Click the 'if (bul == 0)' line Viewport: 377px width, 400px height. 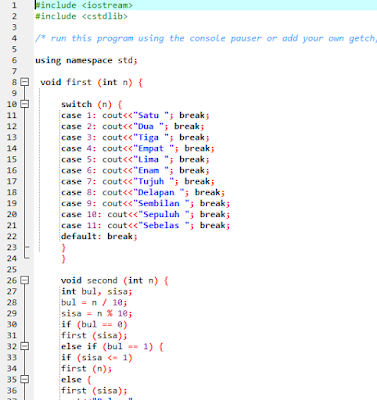(94, 325)
